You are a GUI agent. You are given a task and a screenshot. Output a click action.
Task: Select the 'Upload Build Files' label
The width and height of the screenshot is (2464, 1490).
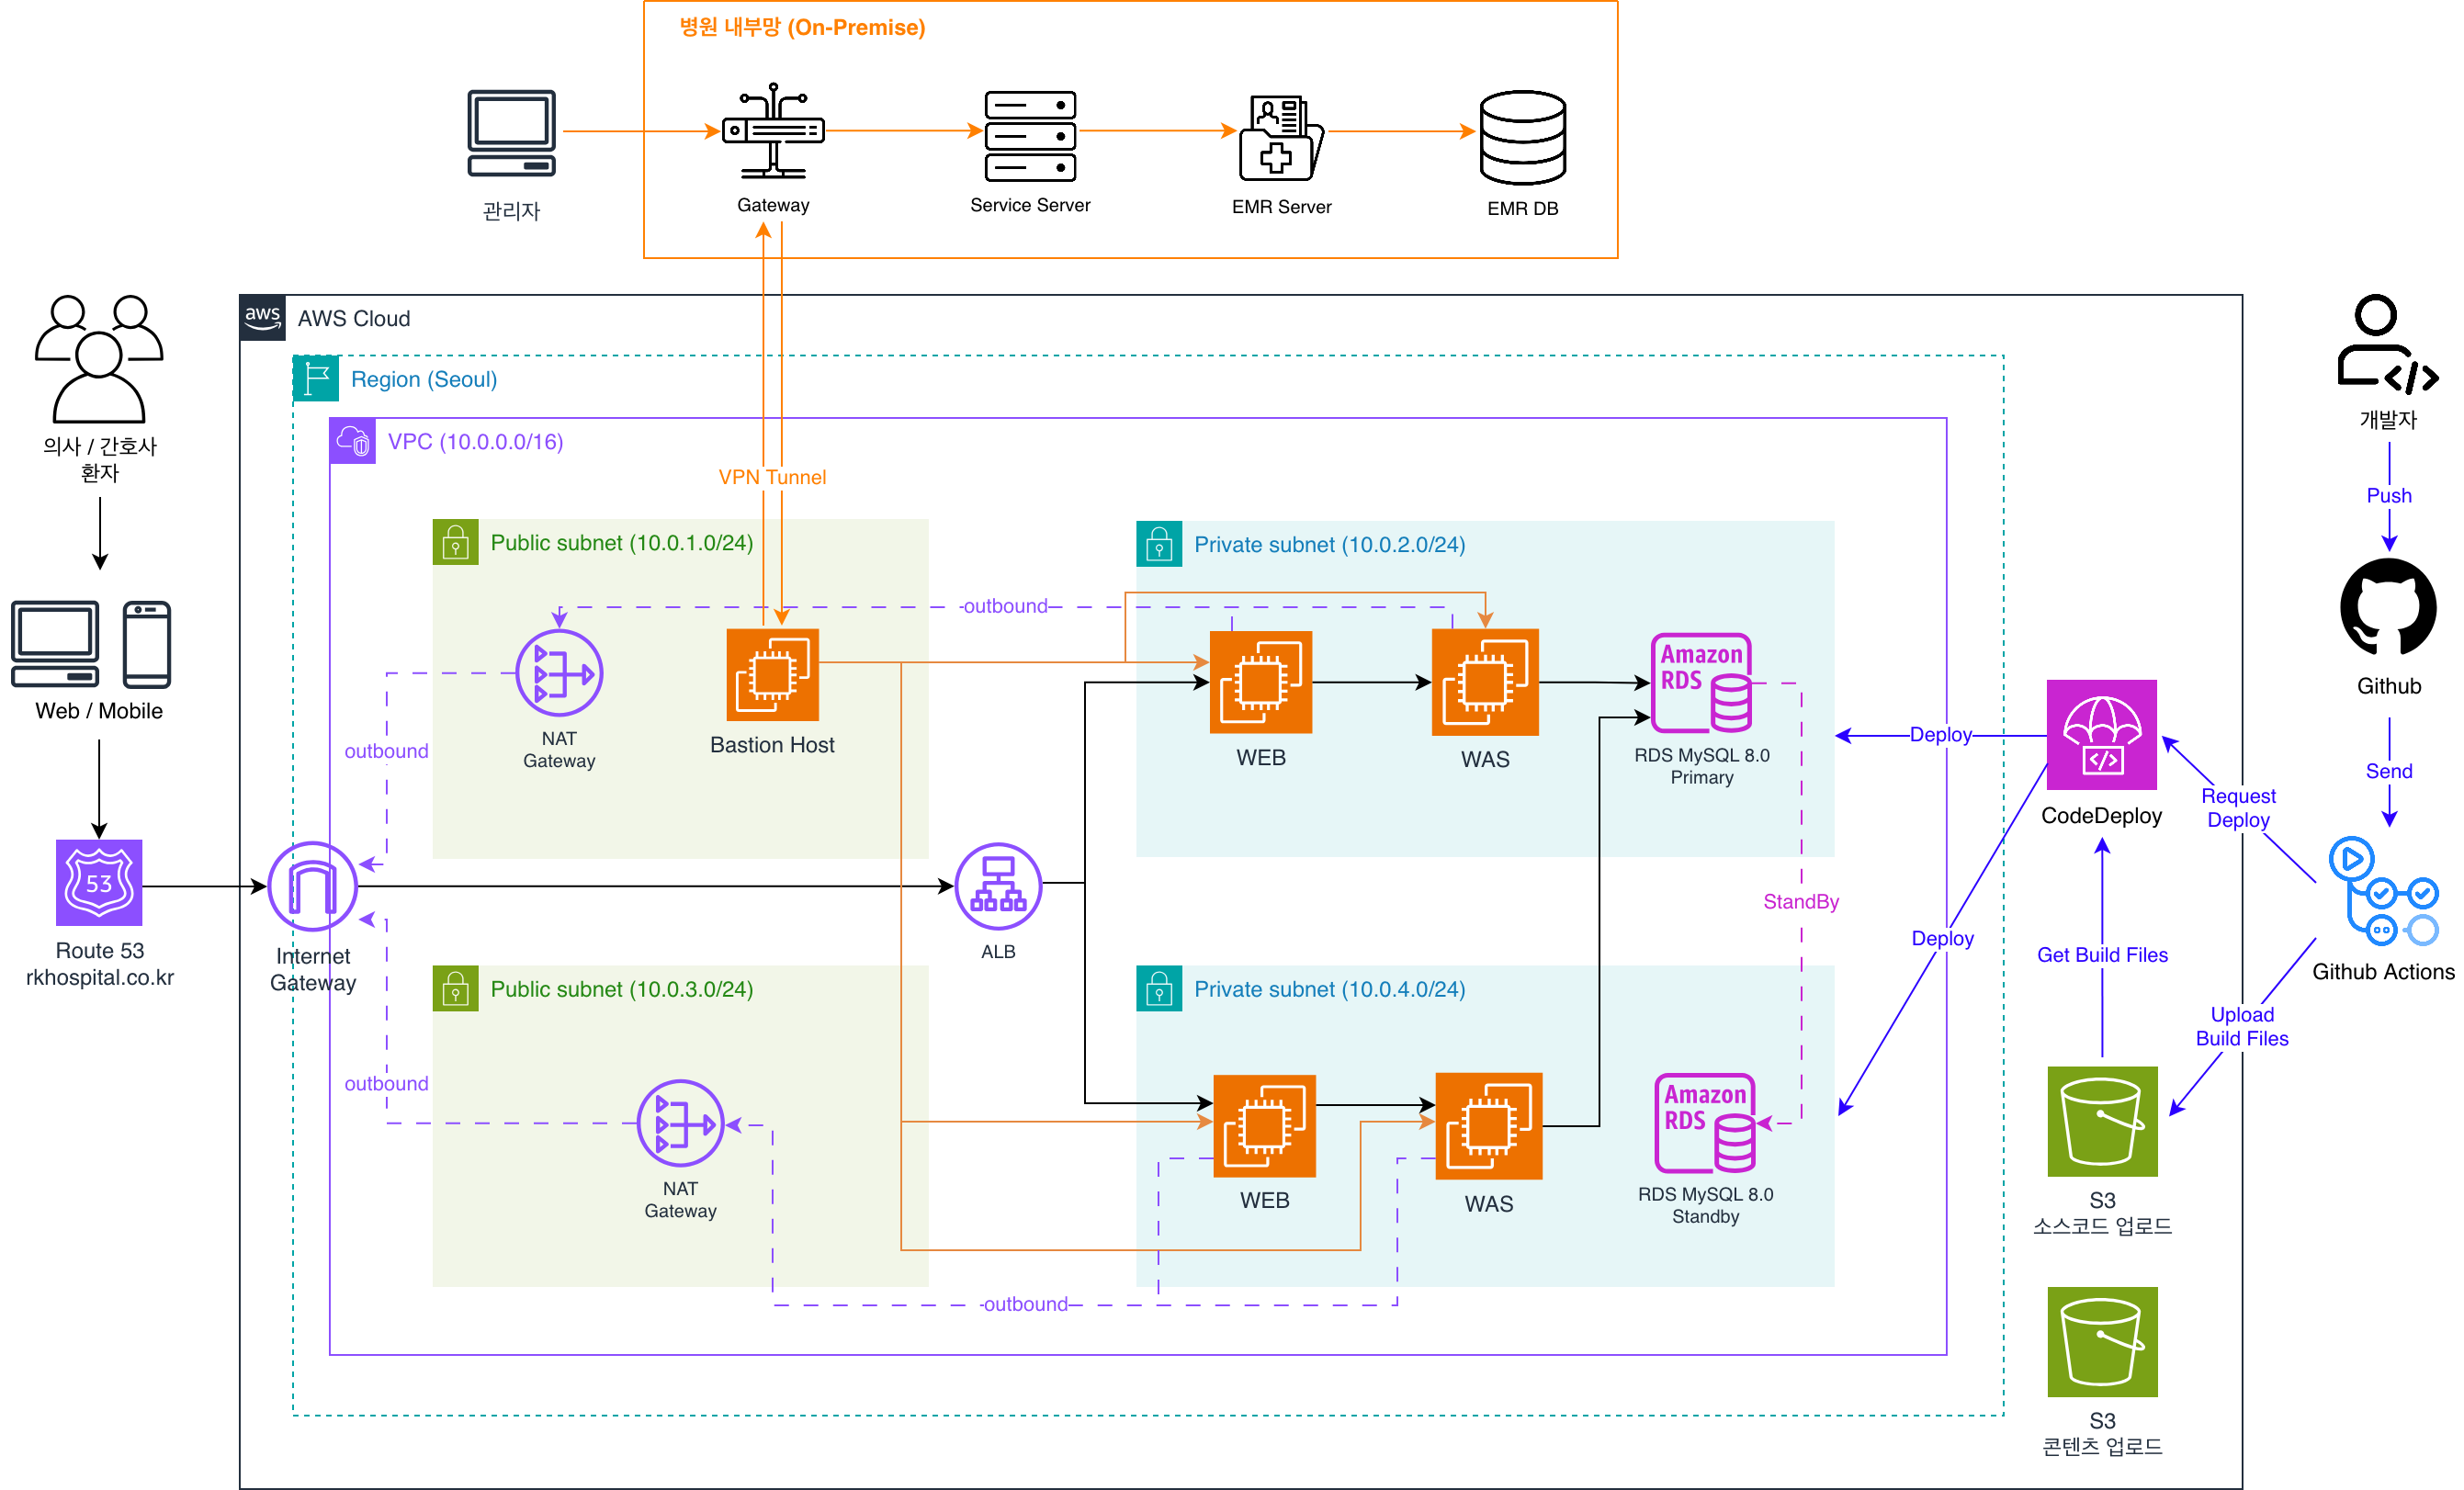tap(2242, 1026)
